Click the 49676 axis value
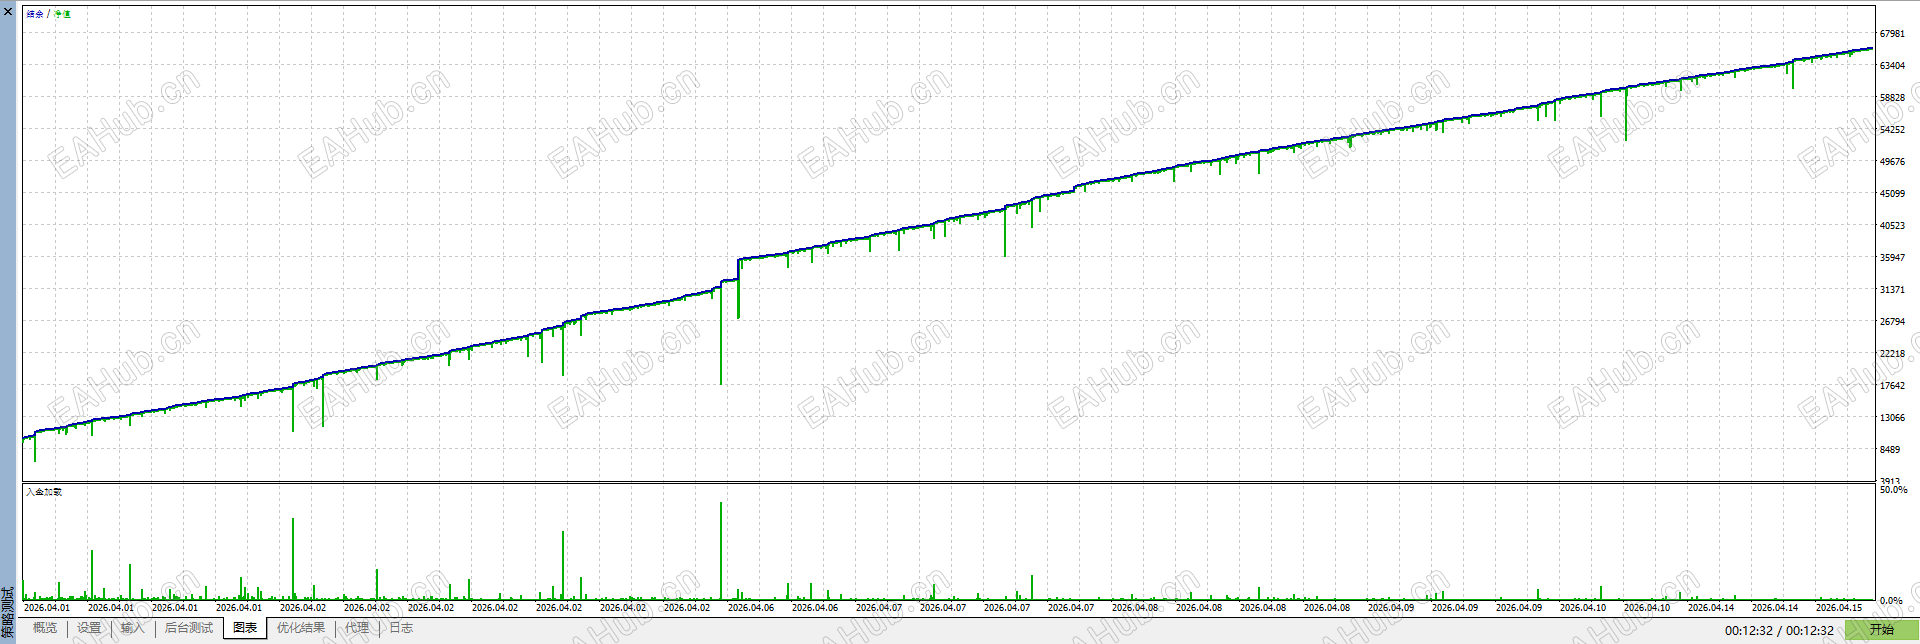Screen dimensions: 1920x644 coord(1892,162)
